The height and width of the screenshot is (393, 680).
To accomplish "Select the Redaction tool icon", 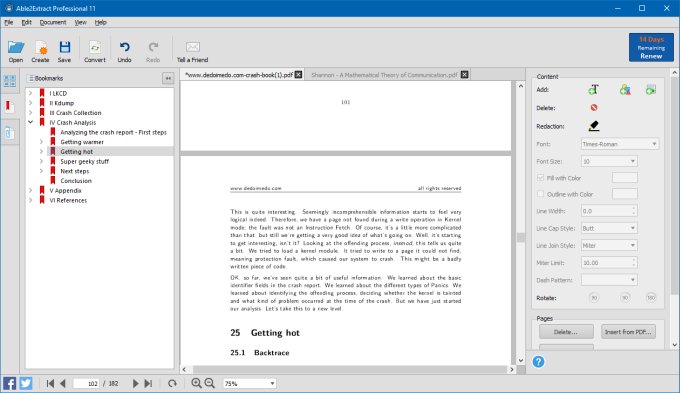I will (x=594, y=126).
